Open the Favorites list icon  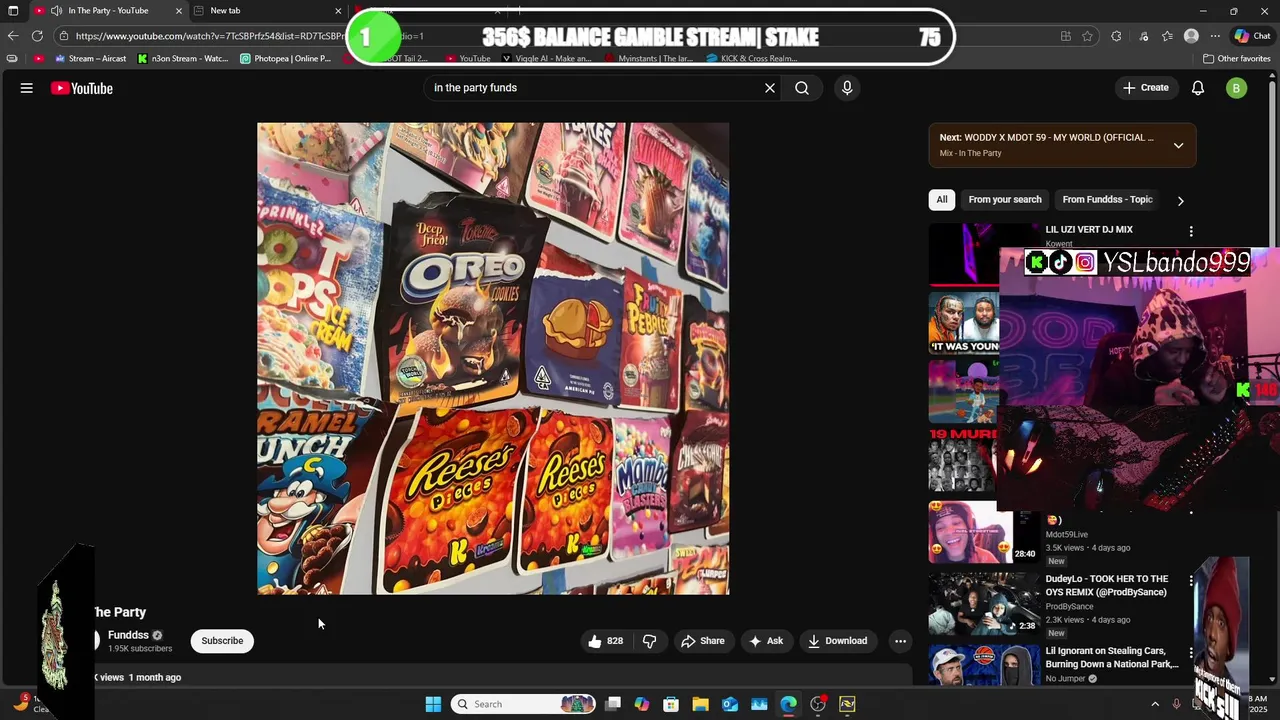(1167, 36)
